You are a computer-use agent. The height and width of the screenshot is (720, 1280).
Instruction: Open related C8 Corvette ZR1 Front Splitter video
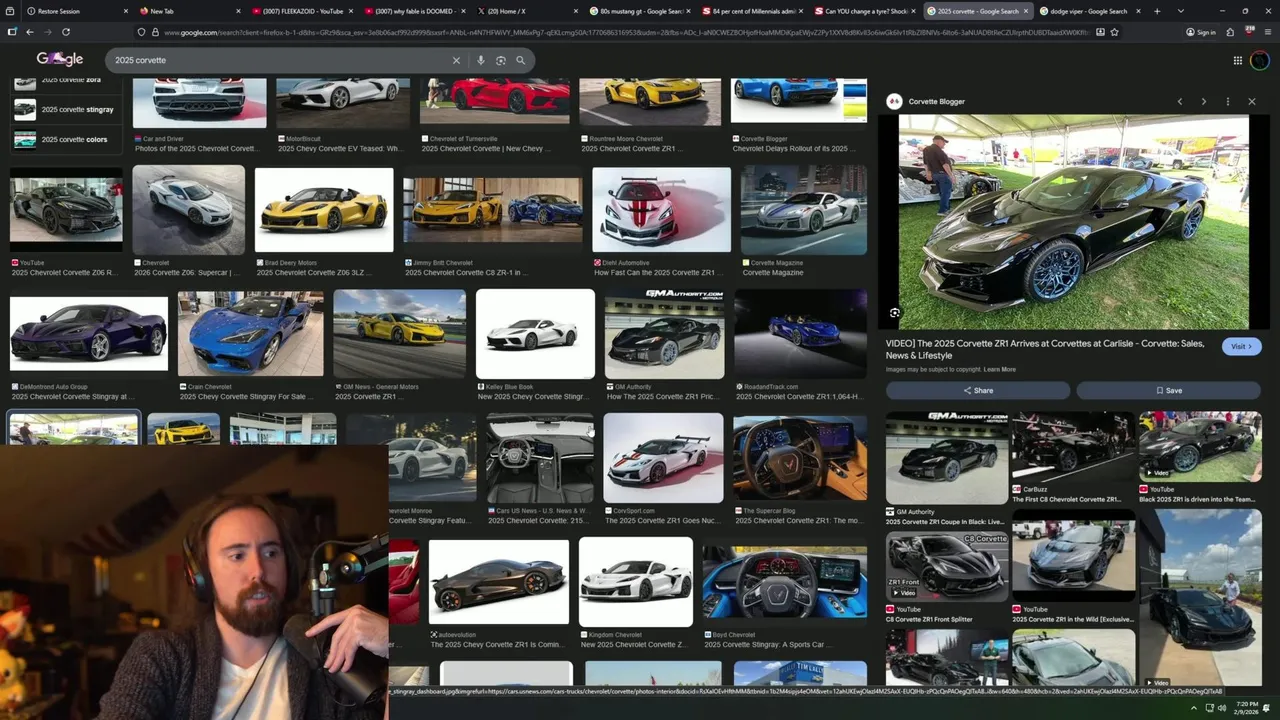[947, 566]
